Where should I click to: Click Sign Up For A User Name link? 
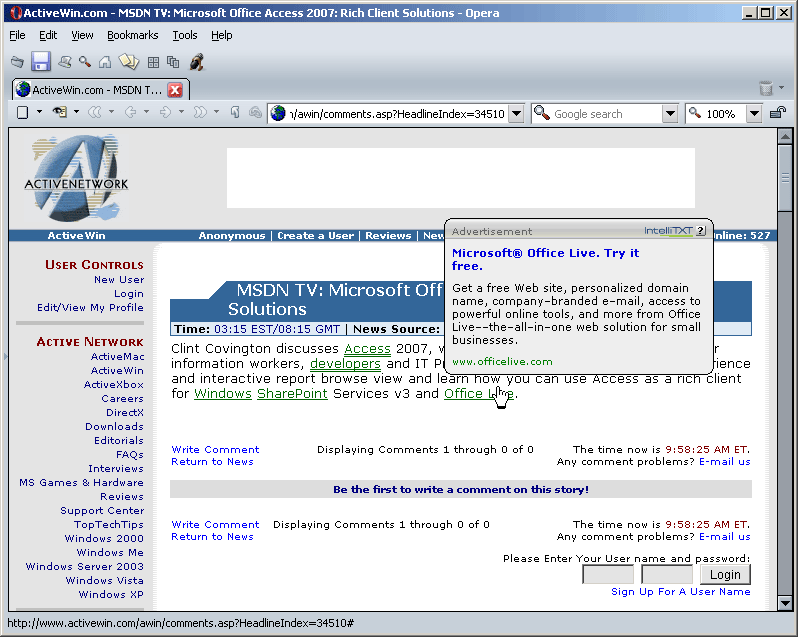680,592
